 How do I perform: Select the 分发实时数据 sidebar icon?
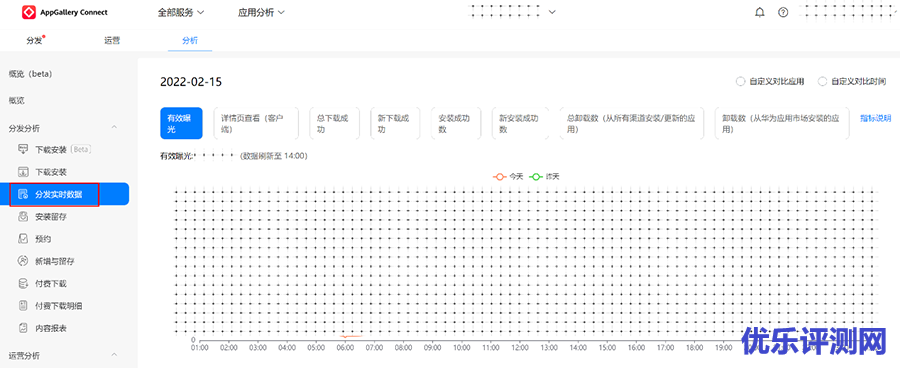(23, 194)
